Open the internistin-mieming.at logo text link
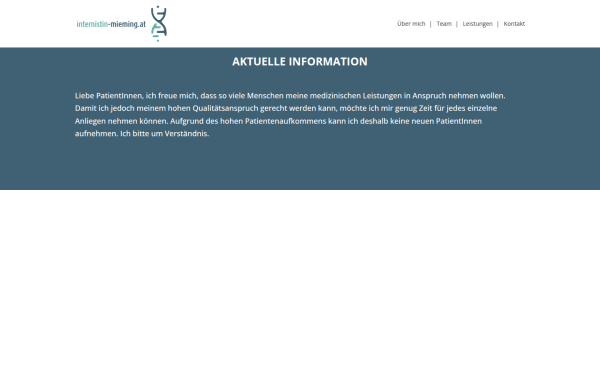Screen dimensions: 600x375 point(111,24)
